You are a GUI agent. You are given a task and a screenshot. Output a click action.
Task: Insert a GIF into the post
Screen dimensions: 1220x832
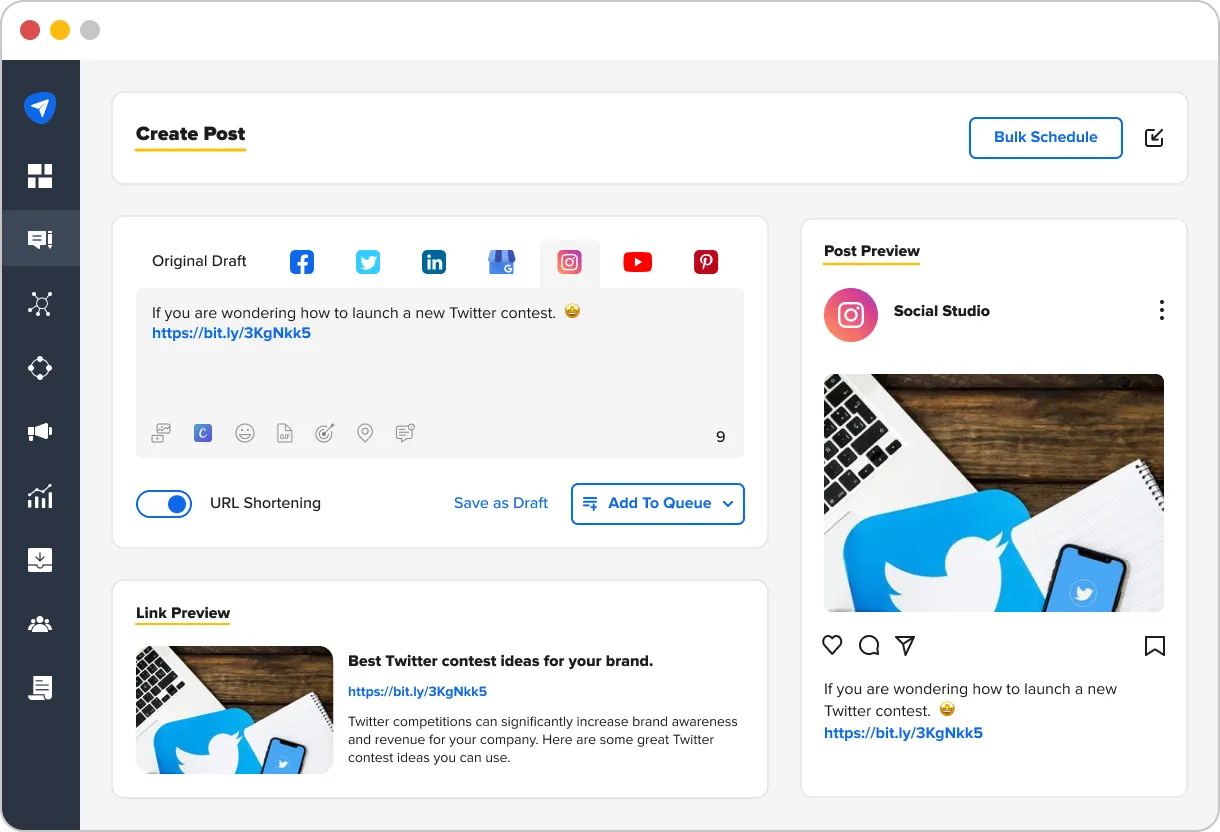pos(284,432)
